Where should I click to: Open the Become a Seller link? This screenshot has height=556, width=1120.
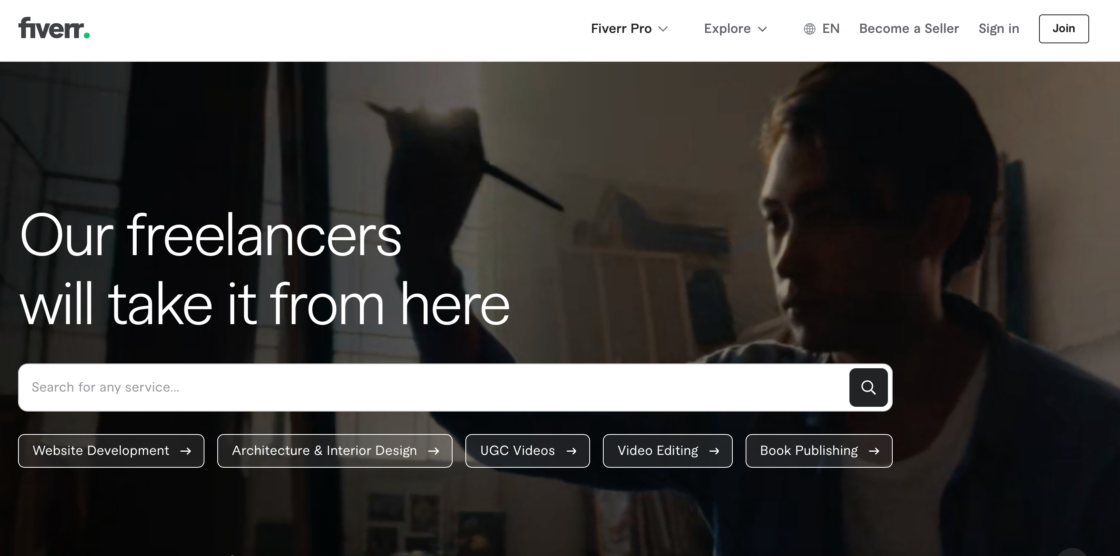pyautogui.click(x=909, y=29)
